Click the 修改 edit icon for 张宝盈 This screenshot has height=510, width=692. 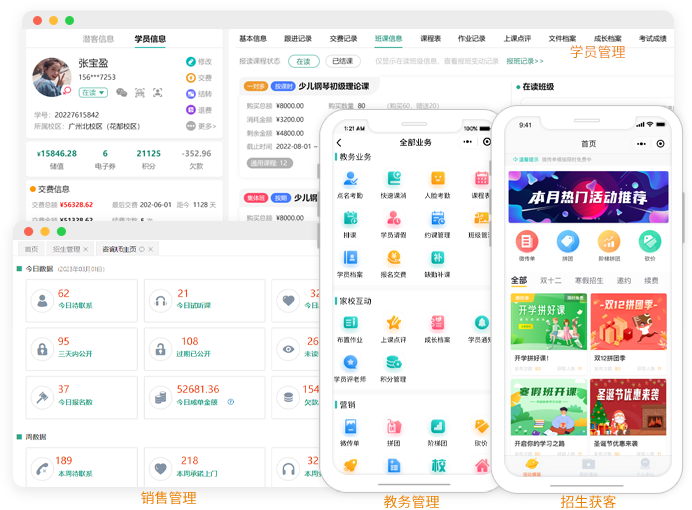pyautogui.click(x=191, y=62)
